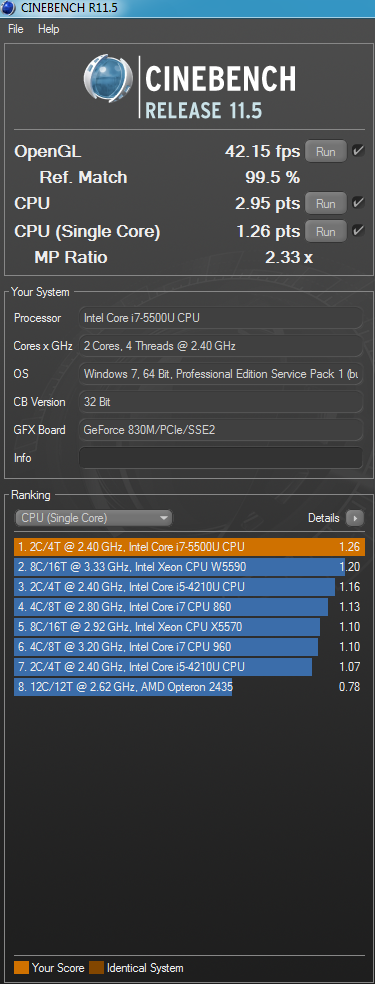Viewport: 375px width, 984px height.
Task: Open the Help menu
Action: [48, 29]
